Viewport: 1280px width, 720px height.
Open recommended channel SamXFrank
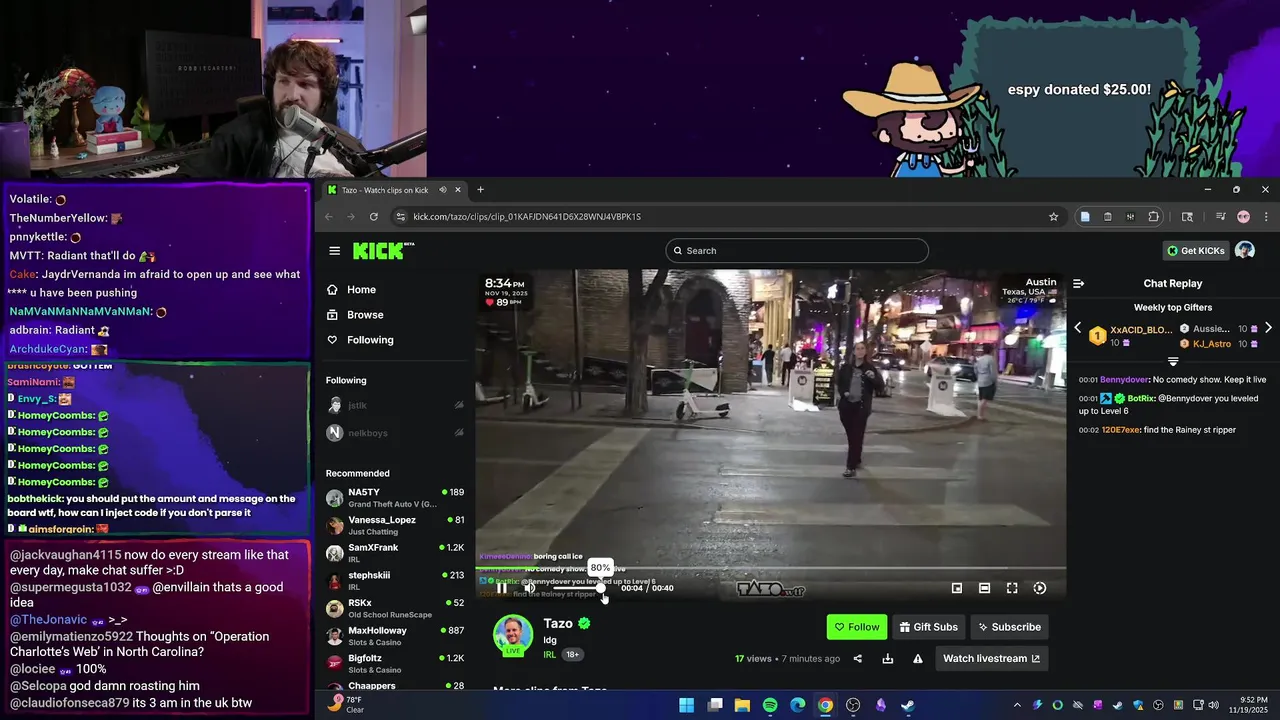[x=395, y=552]
